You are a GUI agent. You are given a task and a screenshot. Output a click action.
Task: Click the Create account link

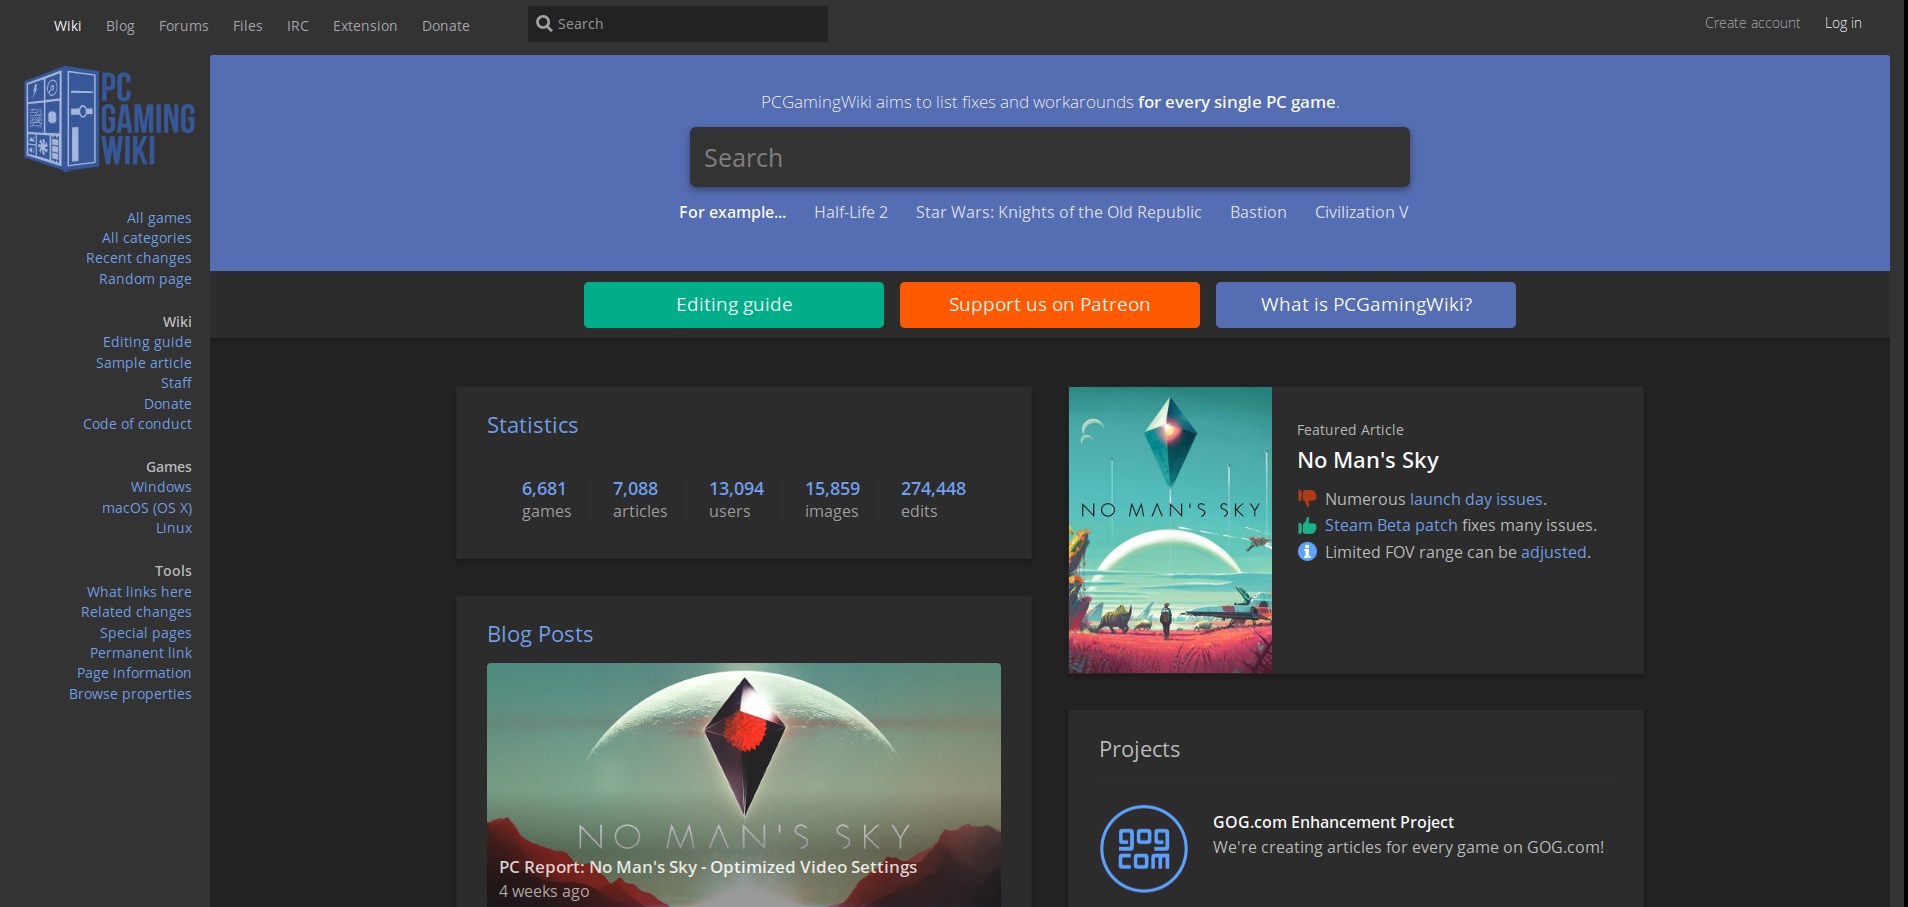tap(1752, 23)
